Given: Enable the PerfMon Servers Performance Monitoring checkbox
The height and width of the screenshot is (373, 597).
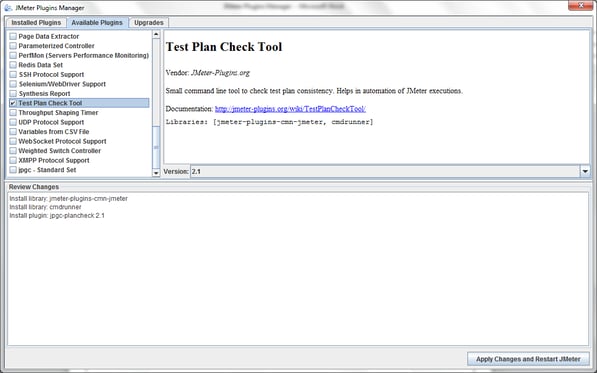Looking at the screenshot, I should point(13,55).
